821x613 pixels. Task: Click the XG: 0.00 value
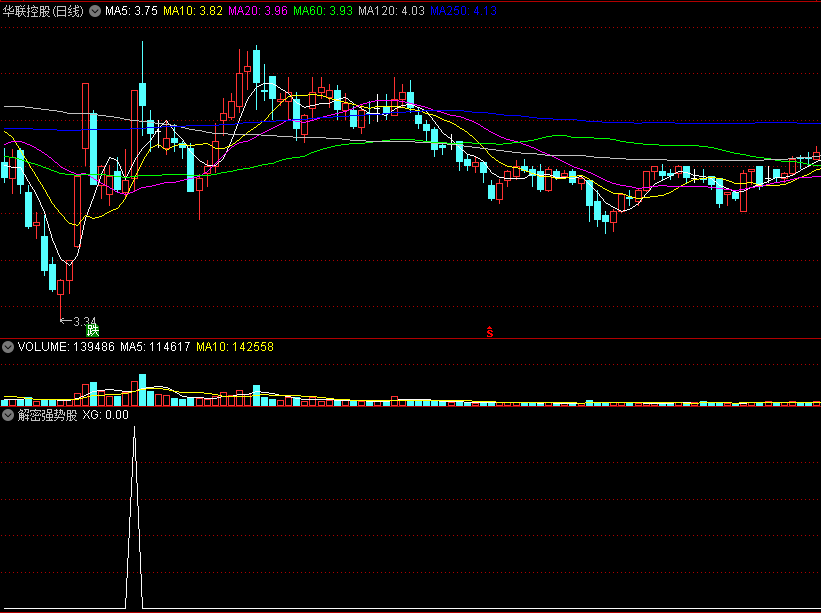click(x=105, y=415)
